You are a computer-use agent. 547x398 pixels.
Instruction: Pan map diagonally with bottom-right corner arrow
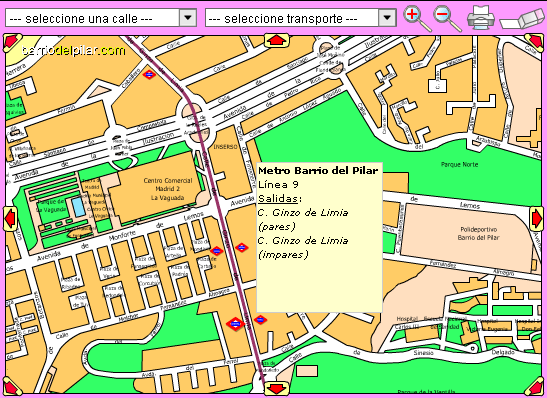pos(534,386)
